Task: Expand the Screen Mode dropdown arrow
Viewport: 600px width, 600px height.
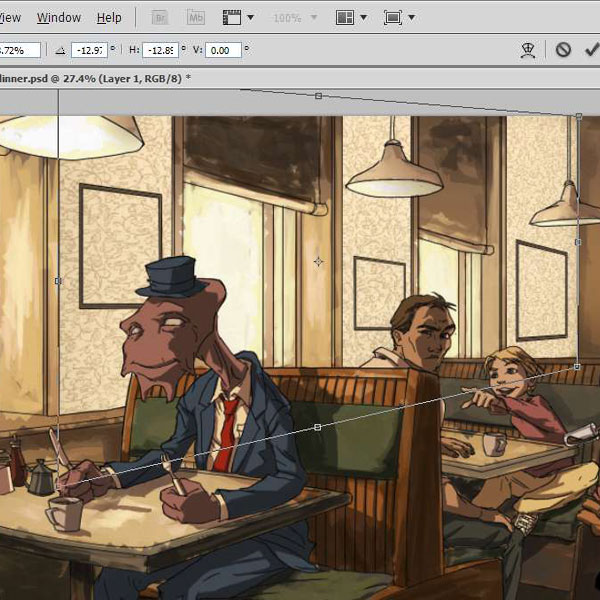Action: (x=411, y=18)
